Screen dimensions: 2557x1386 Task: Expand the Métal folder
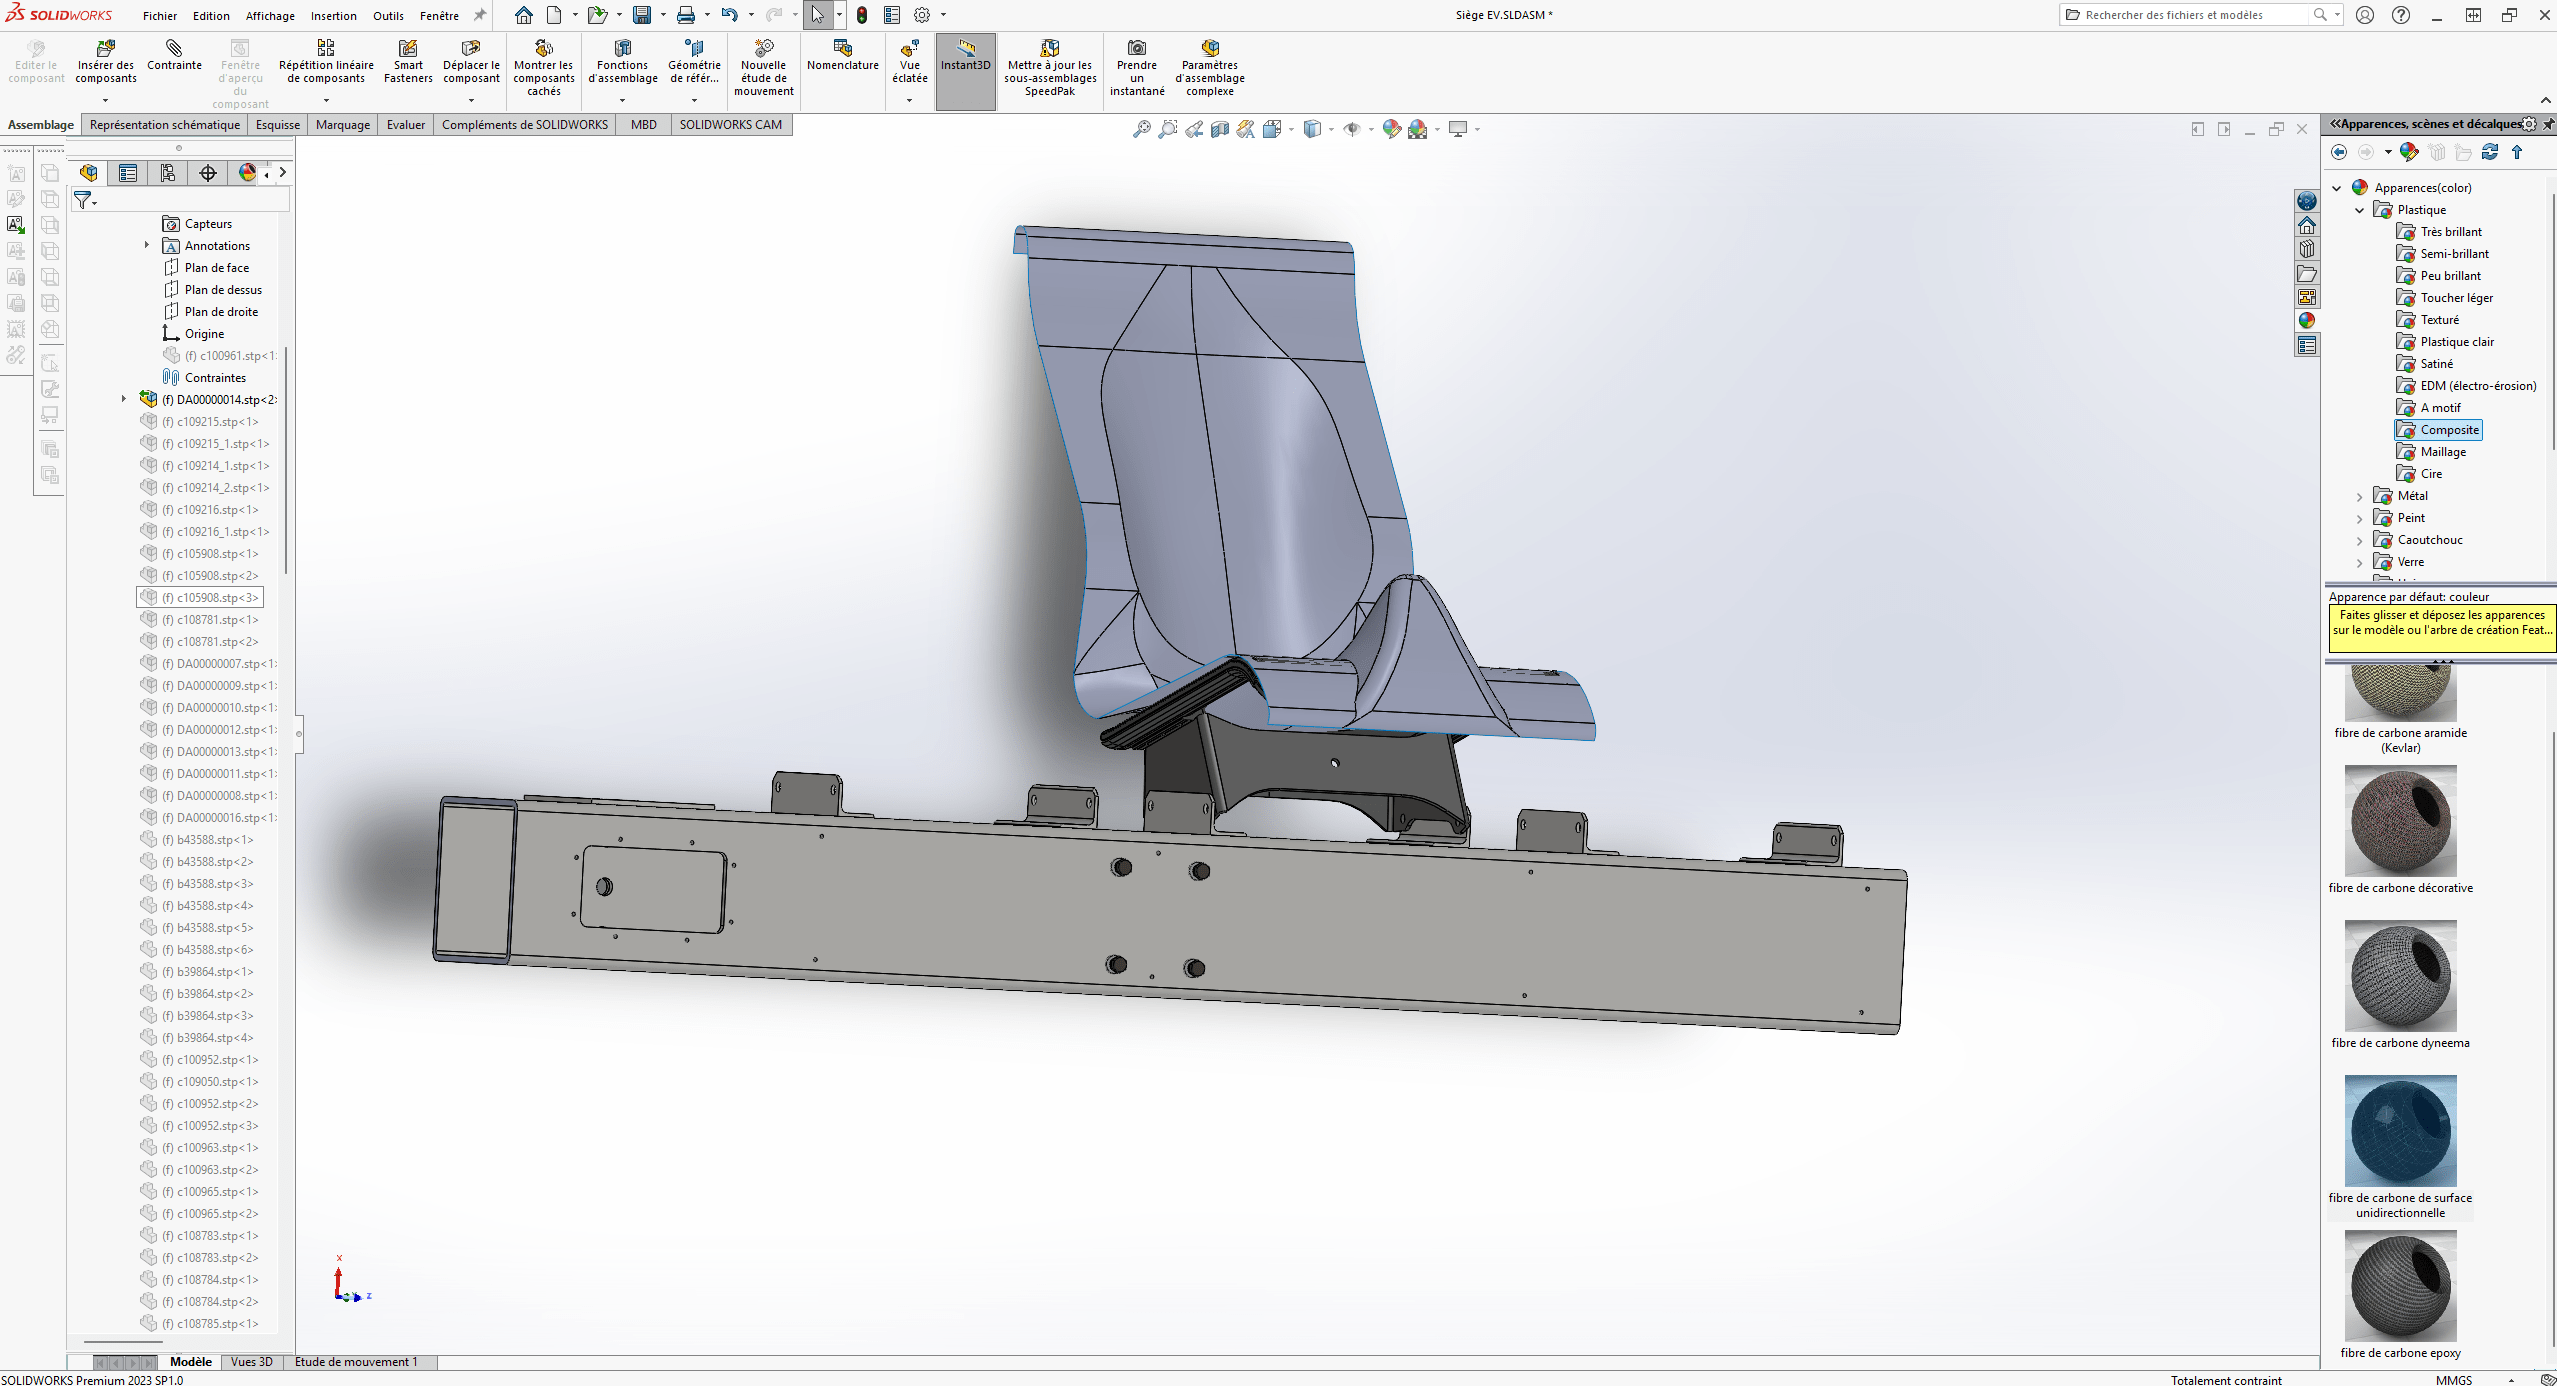click(x=2360, y=496)
